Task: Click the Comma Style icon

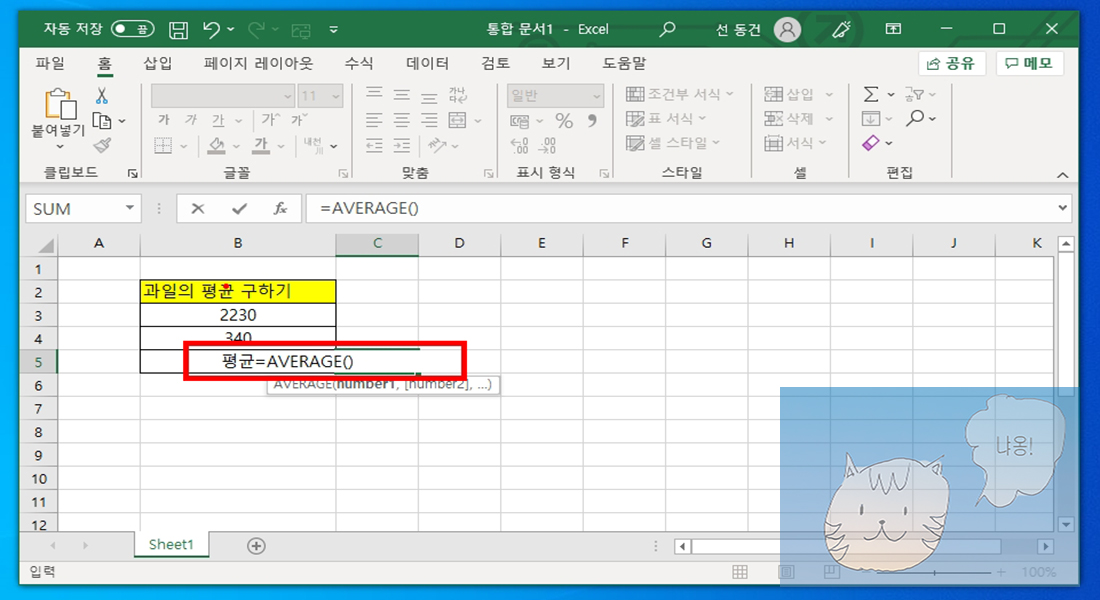Action: 593,121
